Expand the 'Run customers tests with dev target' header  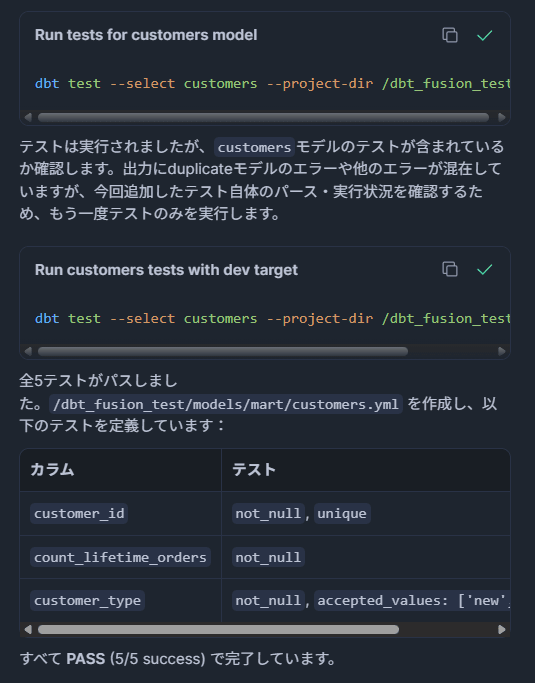pyautogui.click(x=166, y=270)
